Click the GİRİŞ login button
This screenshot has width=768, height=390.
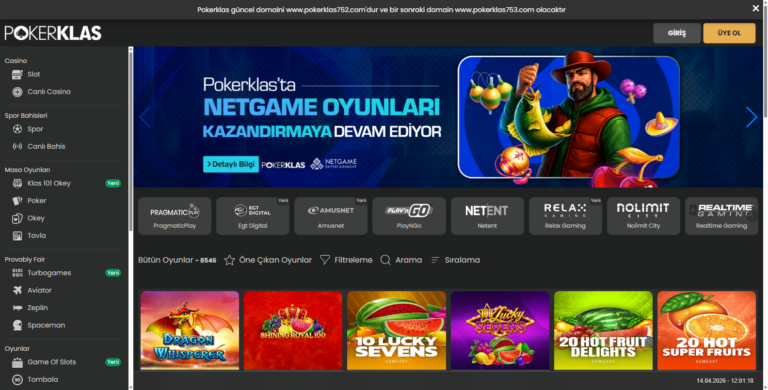click(x=677, y=33)
